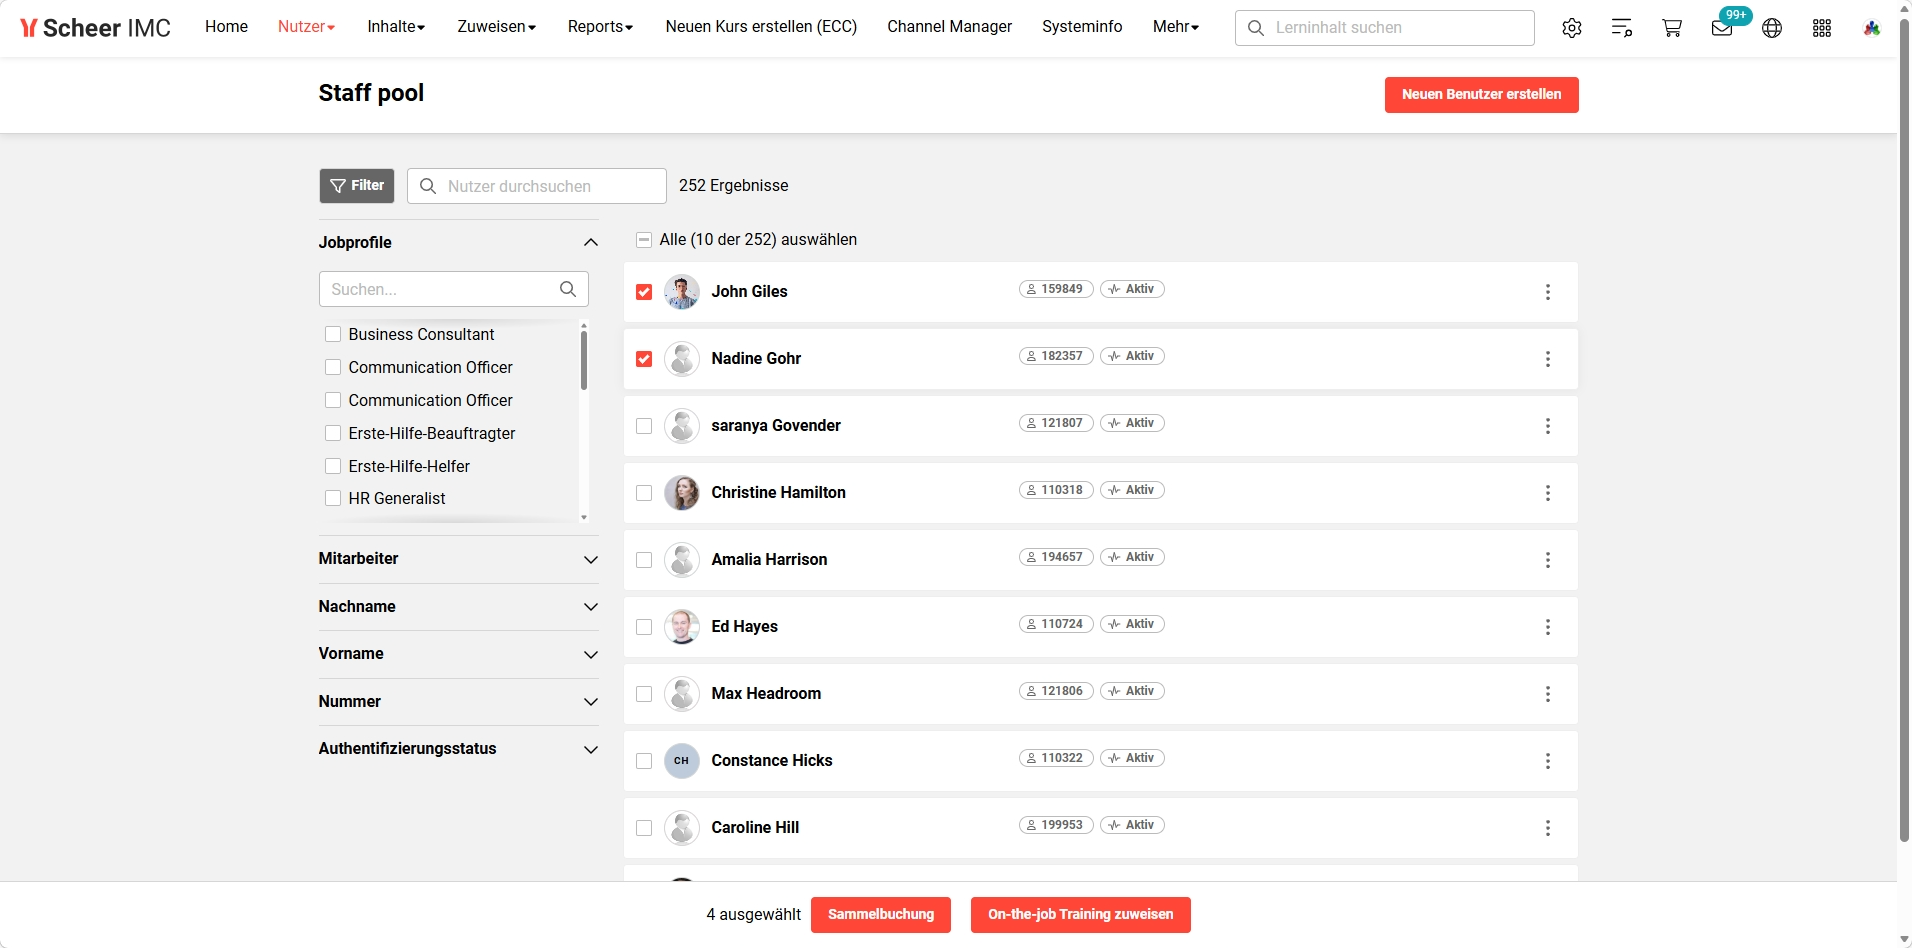The width and height of the screenshot is (1912, 948).
Task: Focus the Lerninhalt suchen search field
Action: pyautogui.click(x=1385, y=28)
